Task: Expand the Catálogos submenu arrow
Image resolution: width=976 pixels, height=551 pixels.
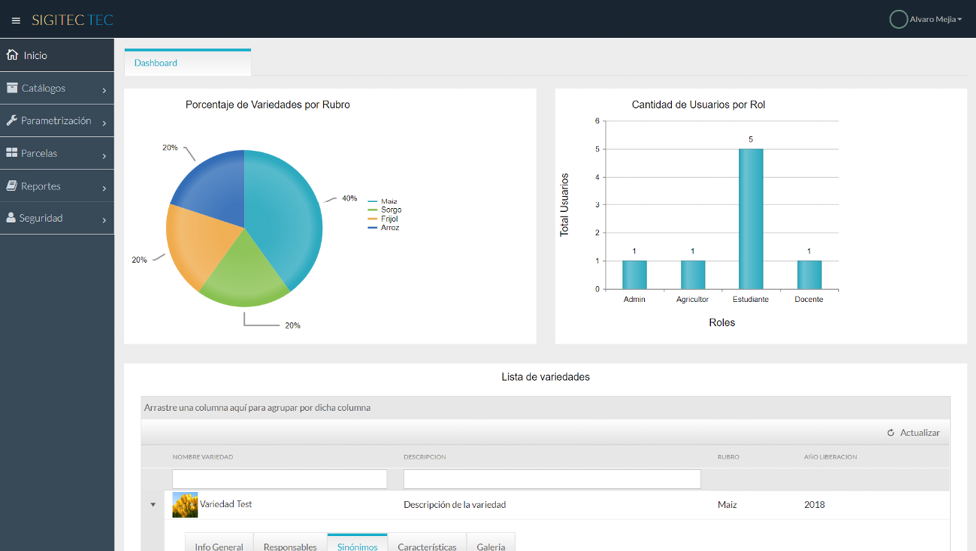Action: (x=104, y=91)
